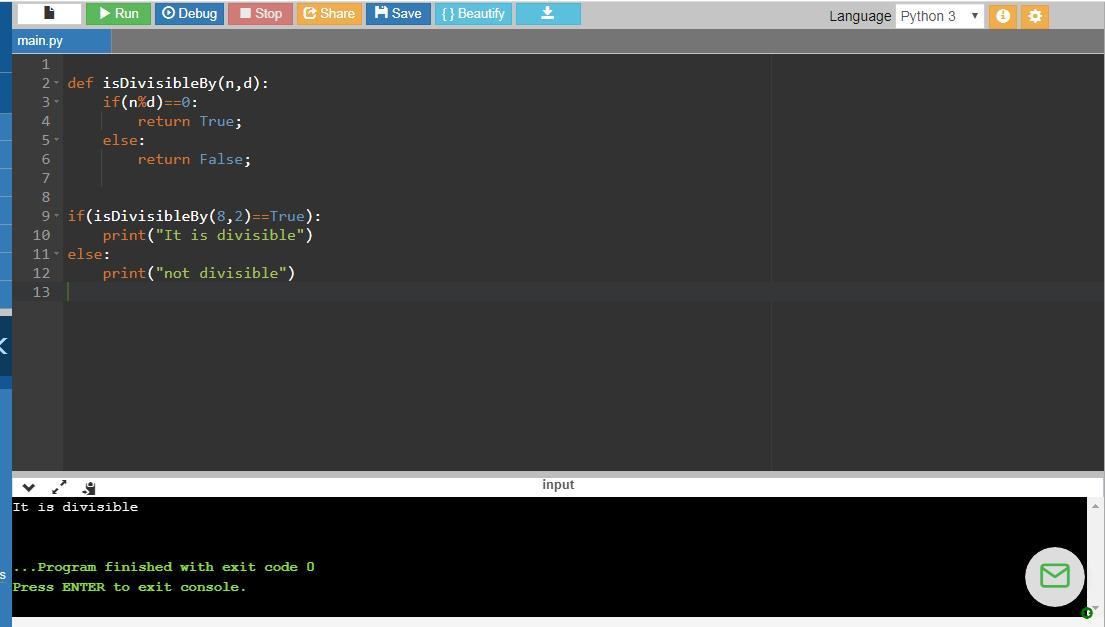The image size is (1105, 627).
Task: Fold the def isDivisibleBy block at line 2
Action: pyautogui.click(x=57, y=84)
